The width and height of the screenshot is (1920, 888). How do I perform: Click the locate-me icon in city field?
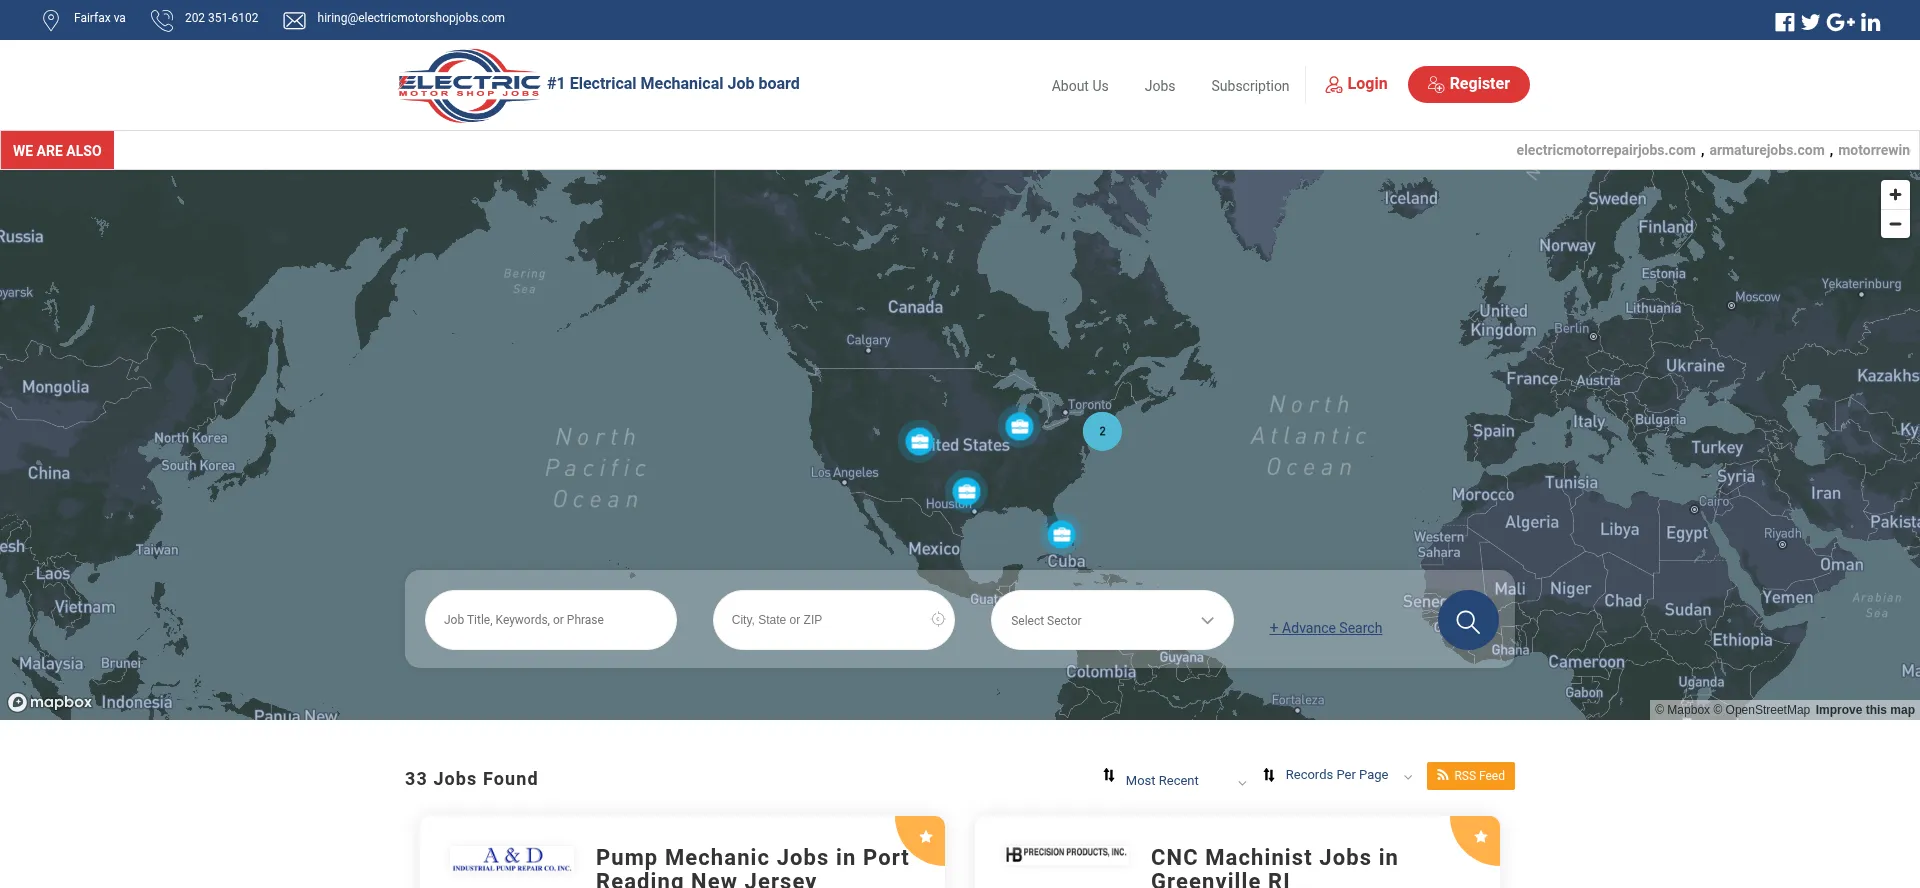click(938, 619)
